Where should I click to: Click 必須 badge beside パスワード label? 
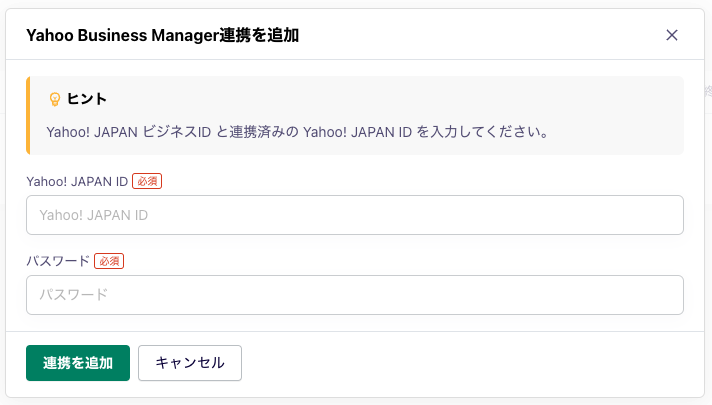[109, 261]
